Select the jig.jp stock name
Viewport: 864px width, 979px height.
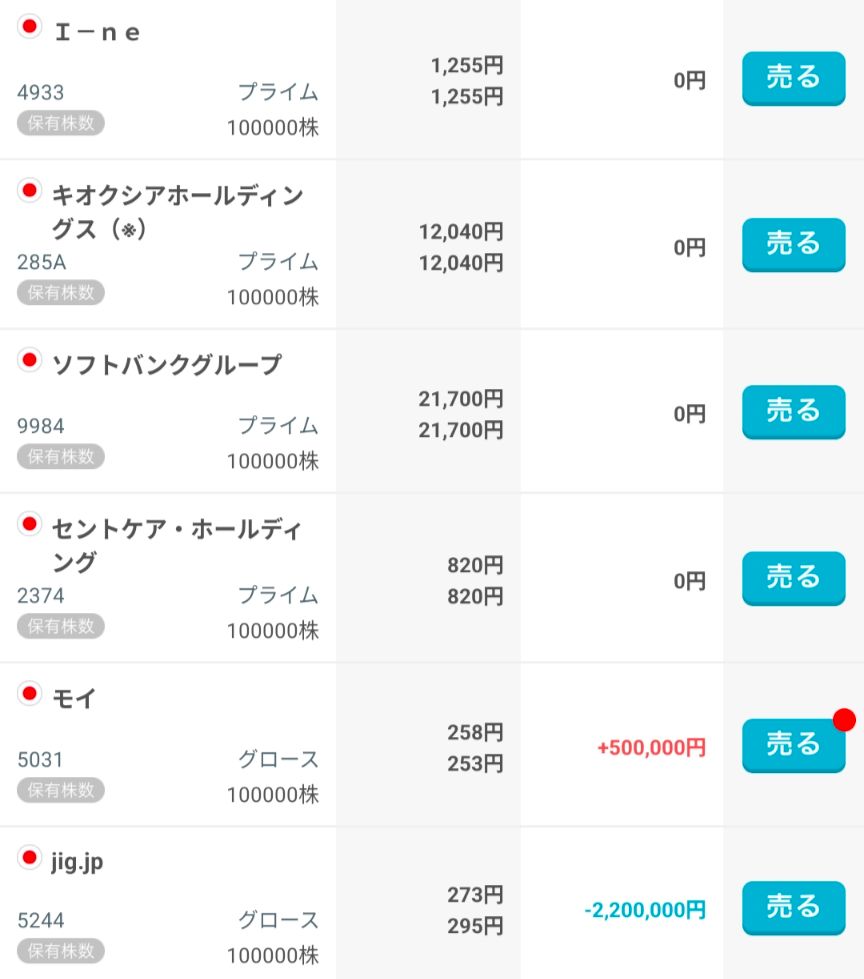[x=77, y=862]
